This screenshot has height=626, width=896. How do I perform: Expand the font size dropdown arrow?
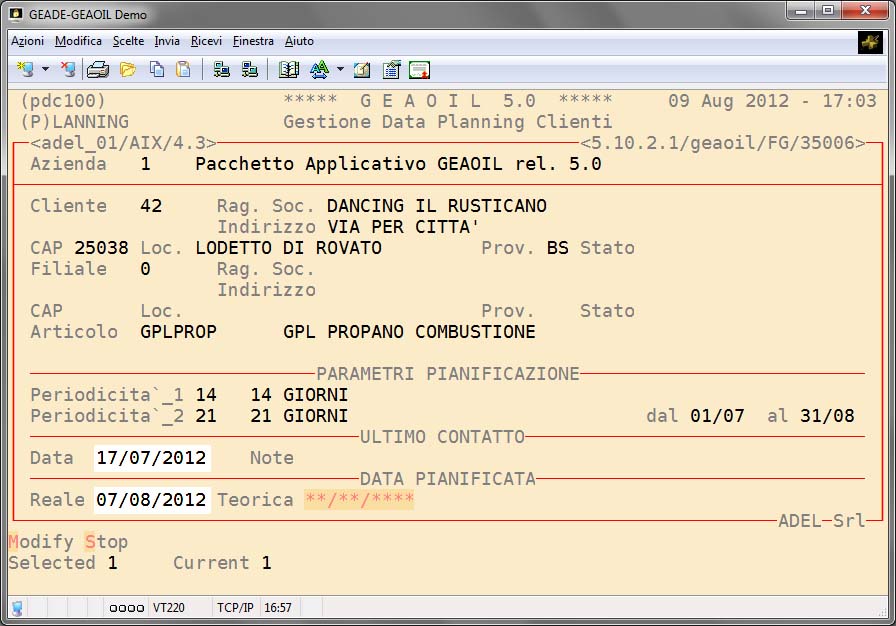click(340, 69)
